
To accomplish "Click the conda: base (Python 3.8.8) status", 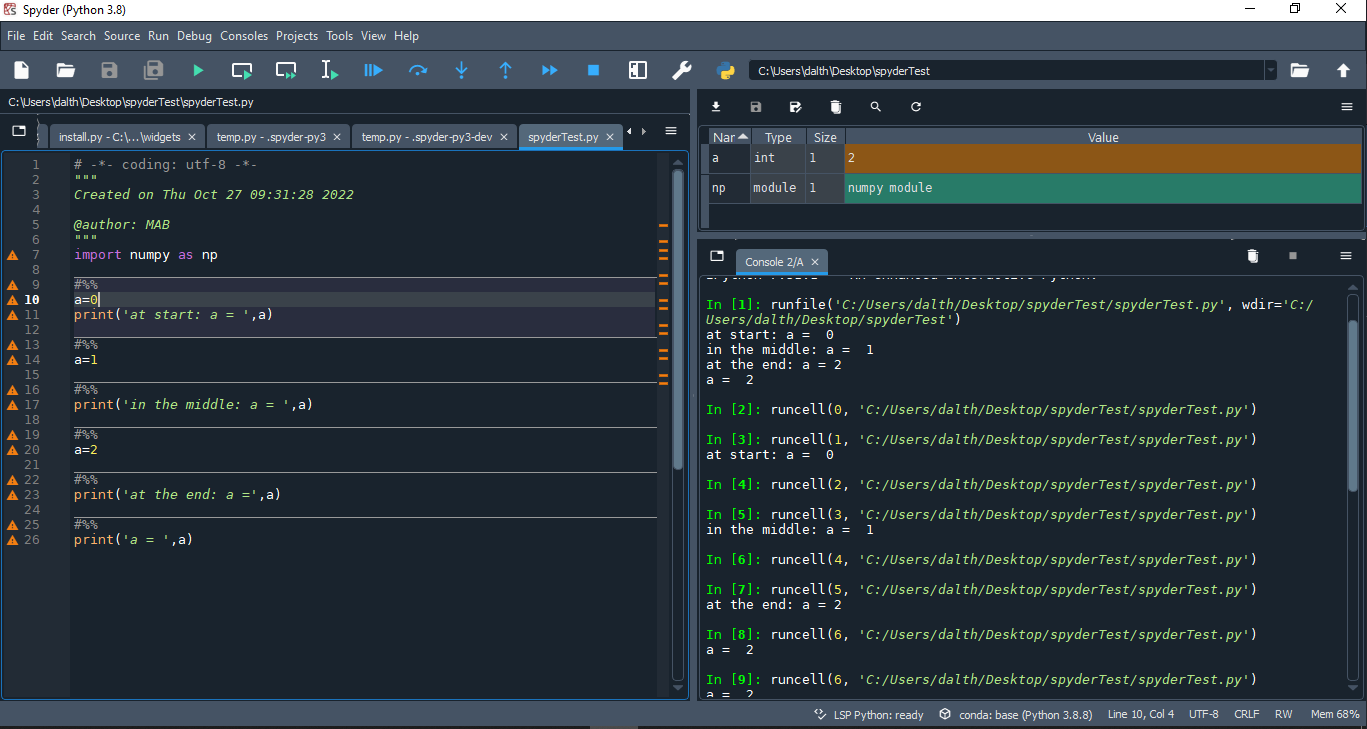I will click(1015, 714).
